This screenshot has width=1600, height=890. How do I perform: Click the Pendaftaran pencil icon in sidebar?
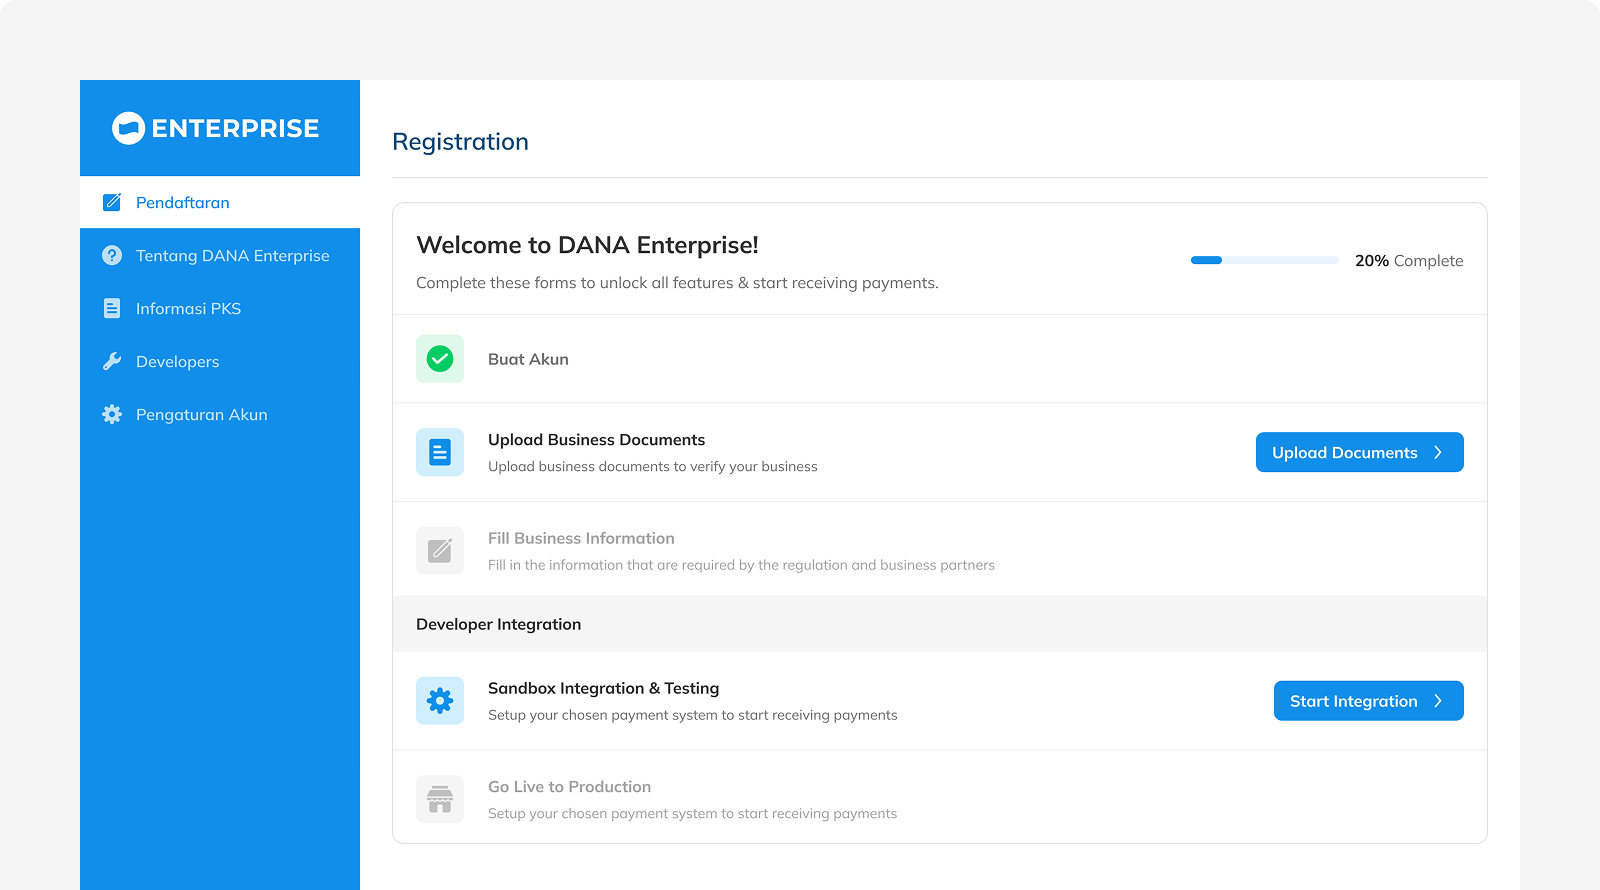pos(112,203)
